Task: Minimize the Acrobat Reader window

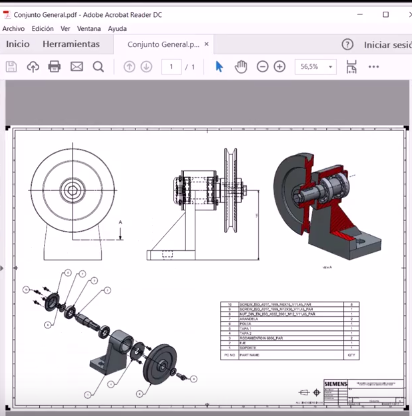Action: click(360, 15)
